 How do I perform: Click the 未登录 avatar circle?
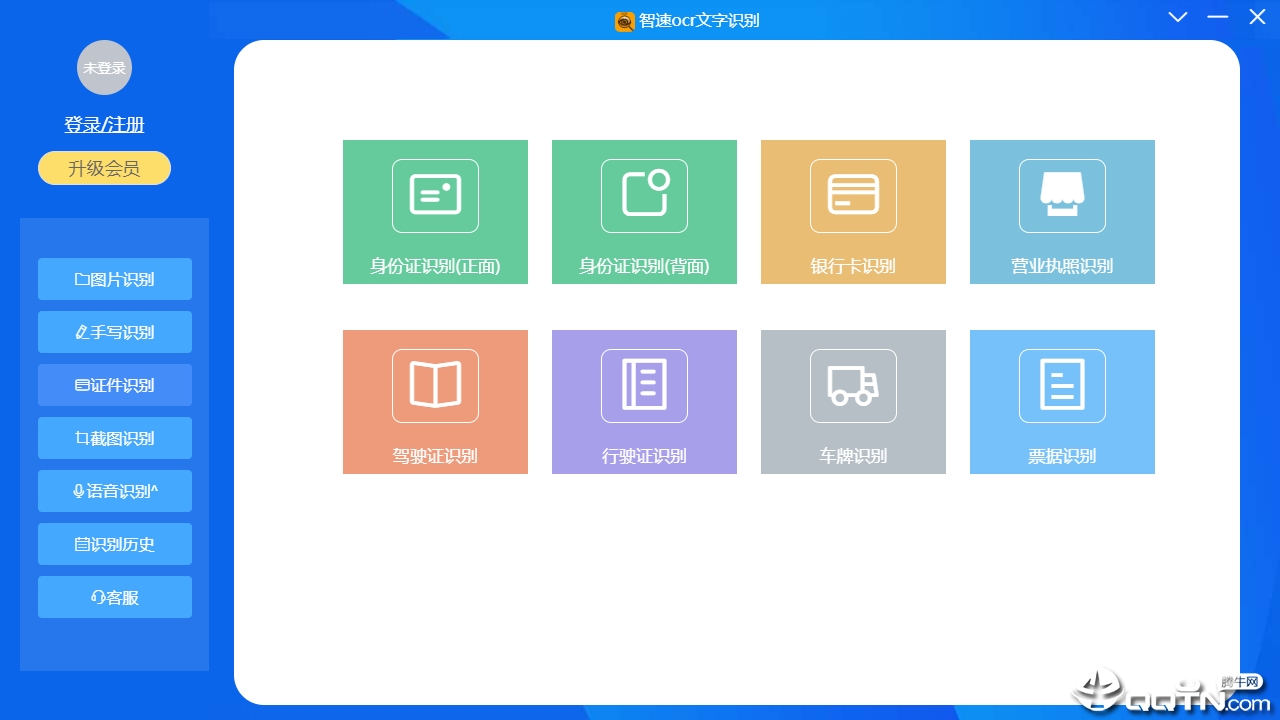(105, 68)
